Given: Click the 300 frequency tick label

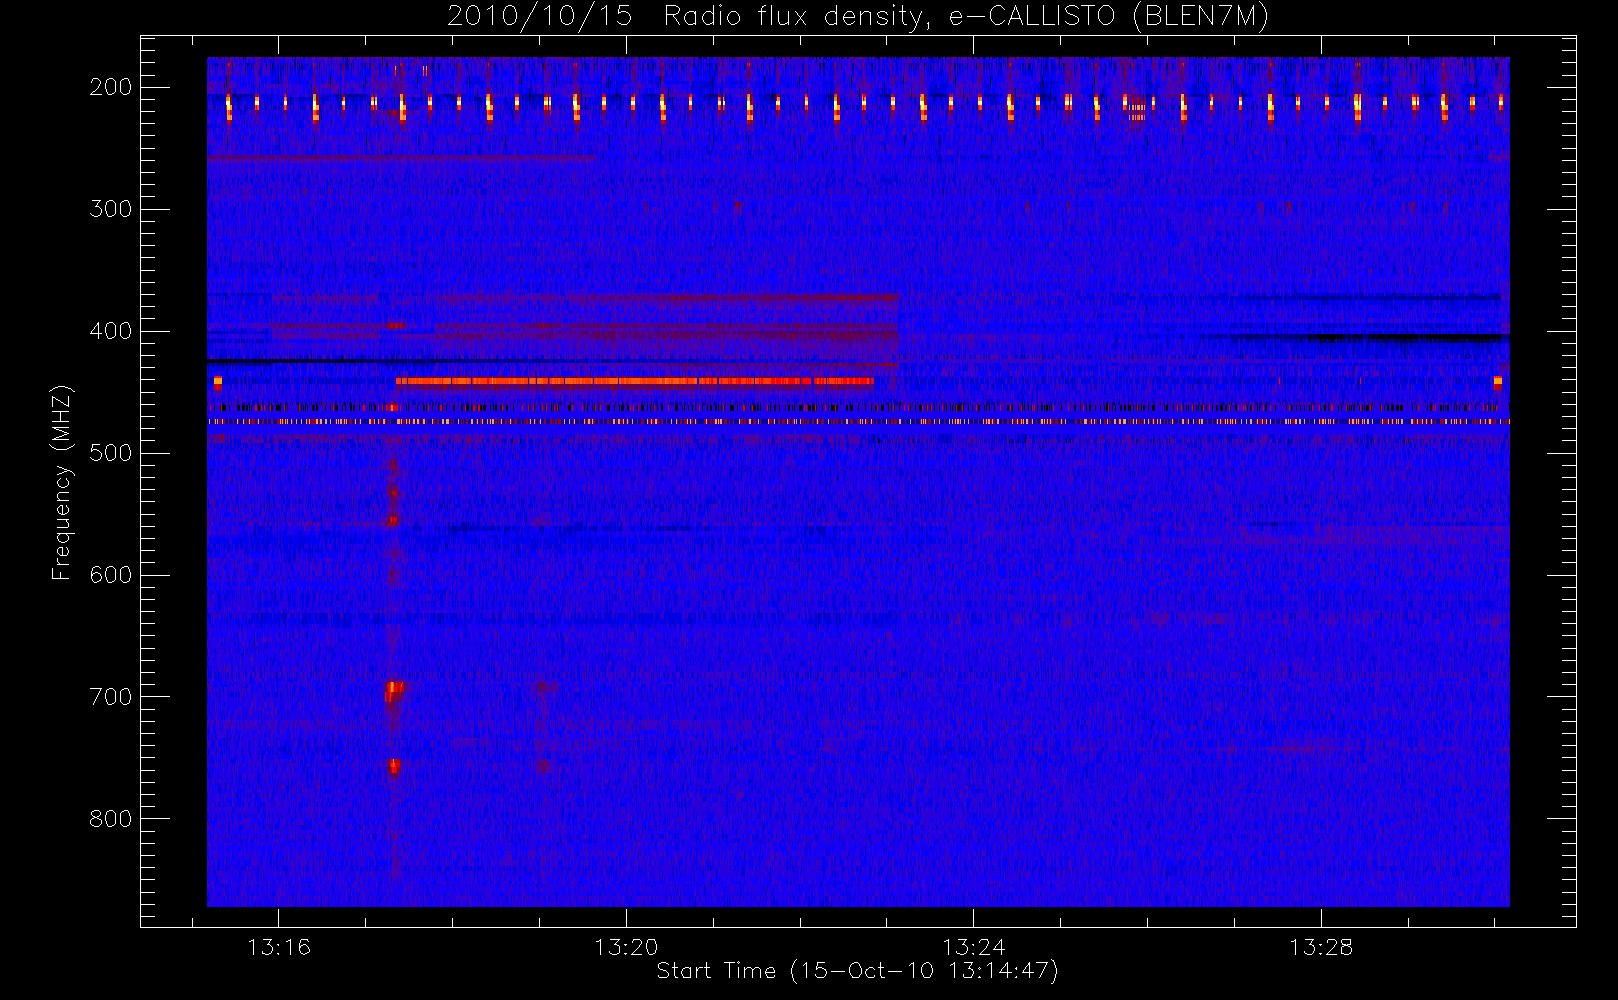Looking at the screenshot, I should [x=111, y=209].
